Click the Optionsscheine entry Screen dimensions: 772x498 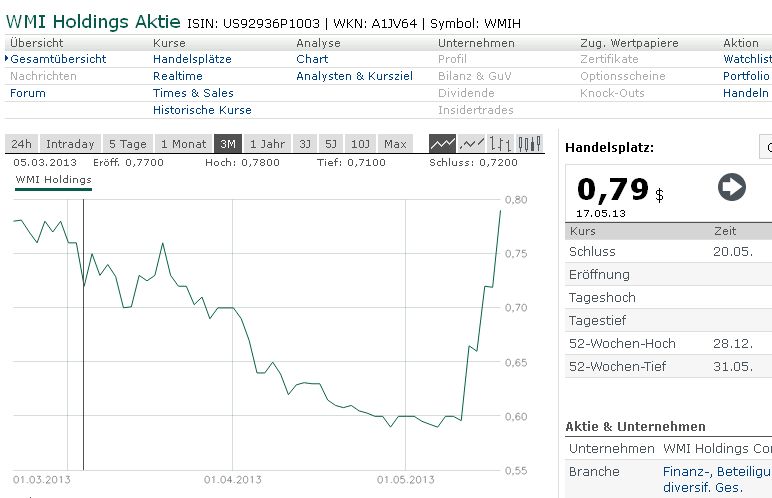pyautogui.click(x=622, y=76)
